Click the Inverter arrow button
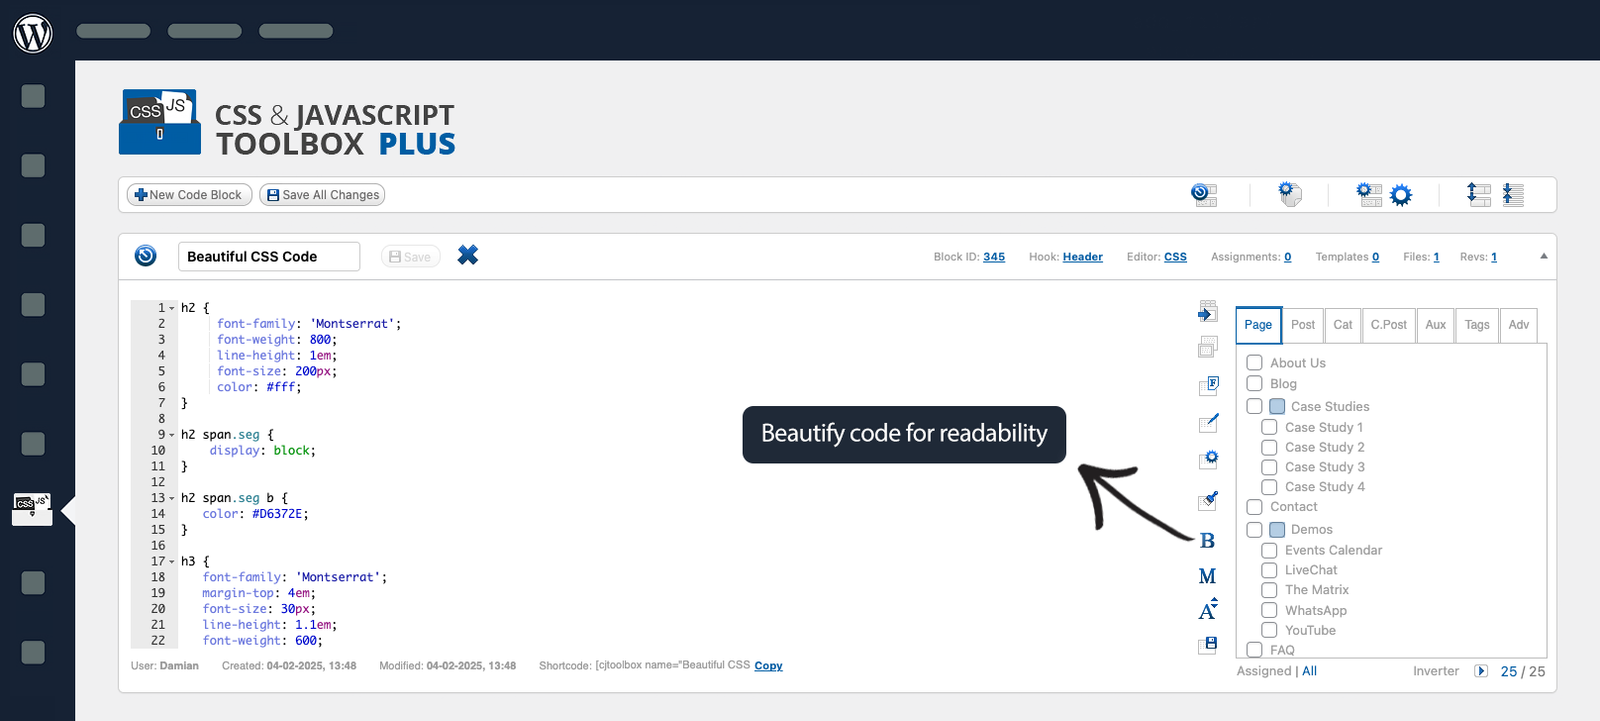 (x=1481, y=671)
